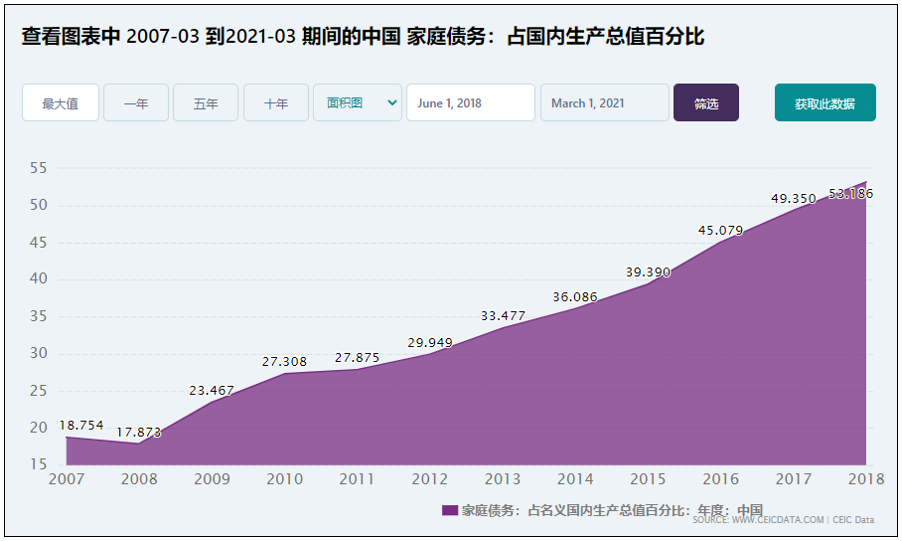
Task: Pick the 十年 range button
Action: [x=276, y=102]
